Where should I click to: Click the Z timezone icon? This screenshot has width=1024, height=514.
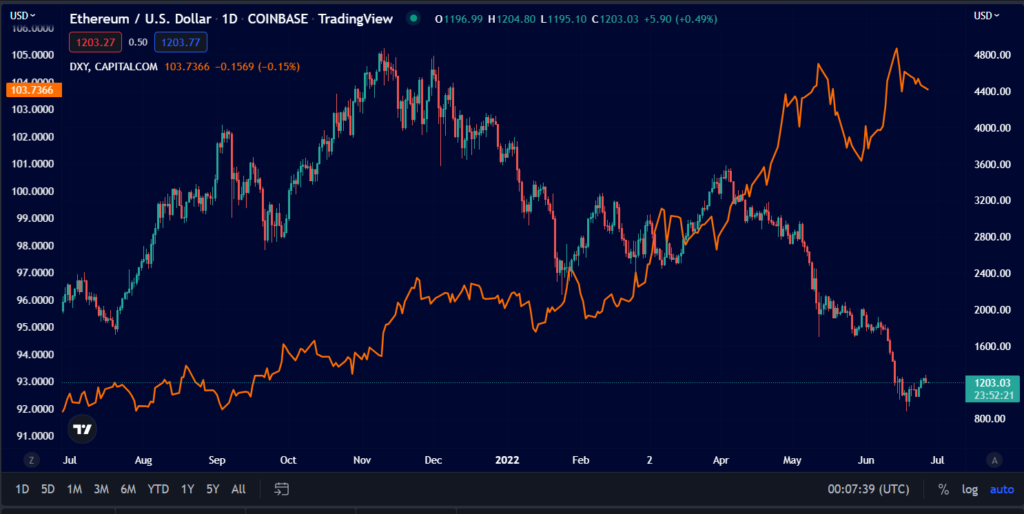coord(31,460)
